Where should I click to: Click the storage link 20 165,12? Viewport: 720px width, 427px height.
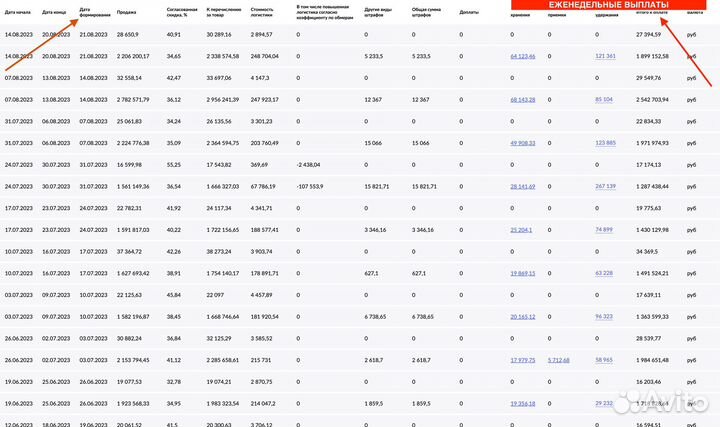pos(523,316)
